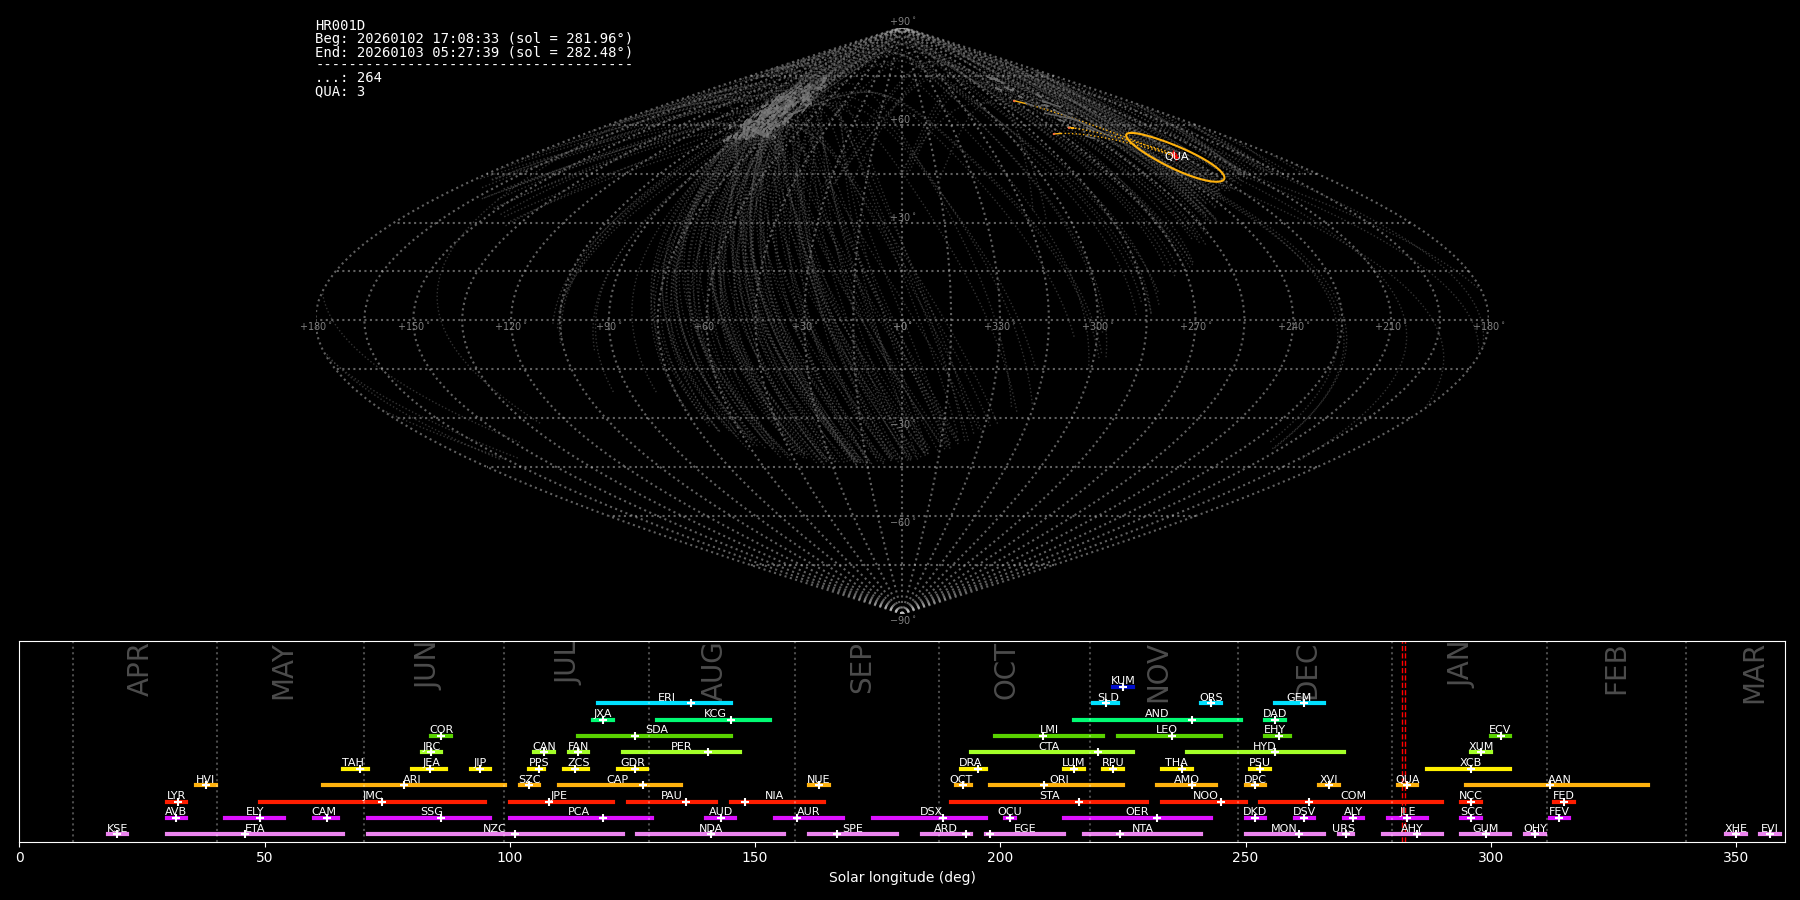This screenshot has width=1800, height=900.
Task: Select the XCB shower label
Action: [1471, 763]
